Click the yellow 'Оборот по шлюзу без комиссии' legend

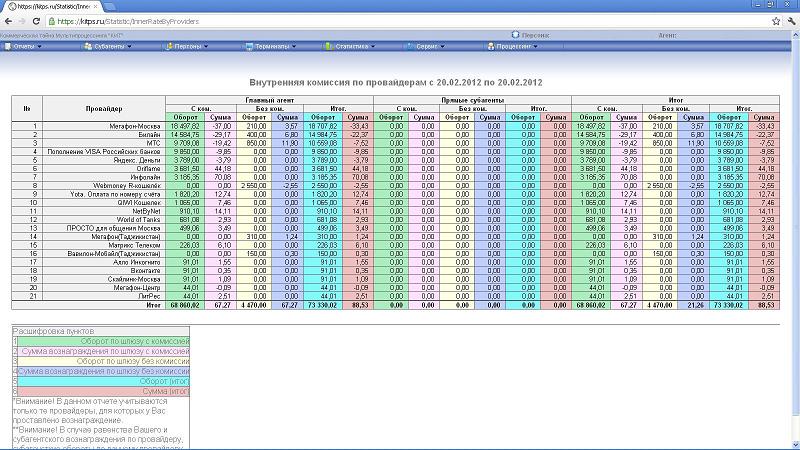click(104, 361)
